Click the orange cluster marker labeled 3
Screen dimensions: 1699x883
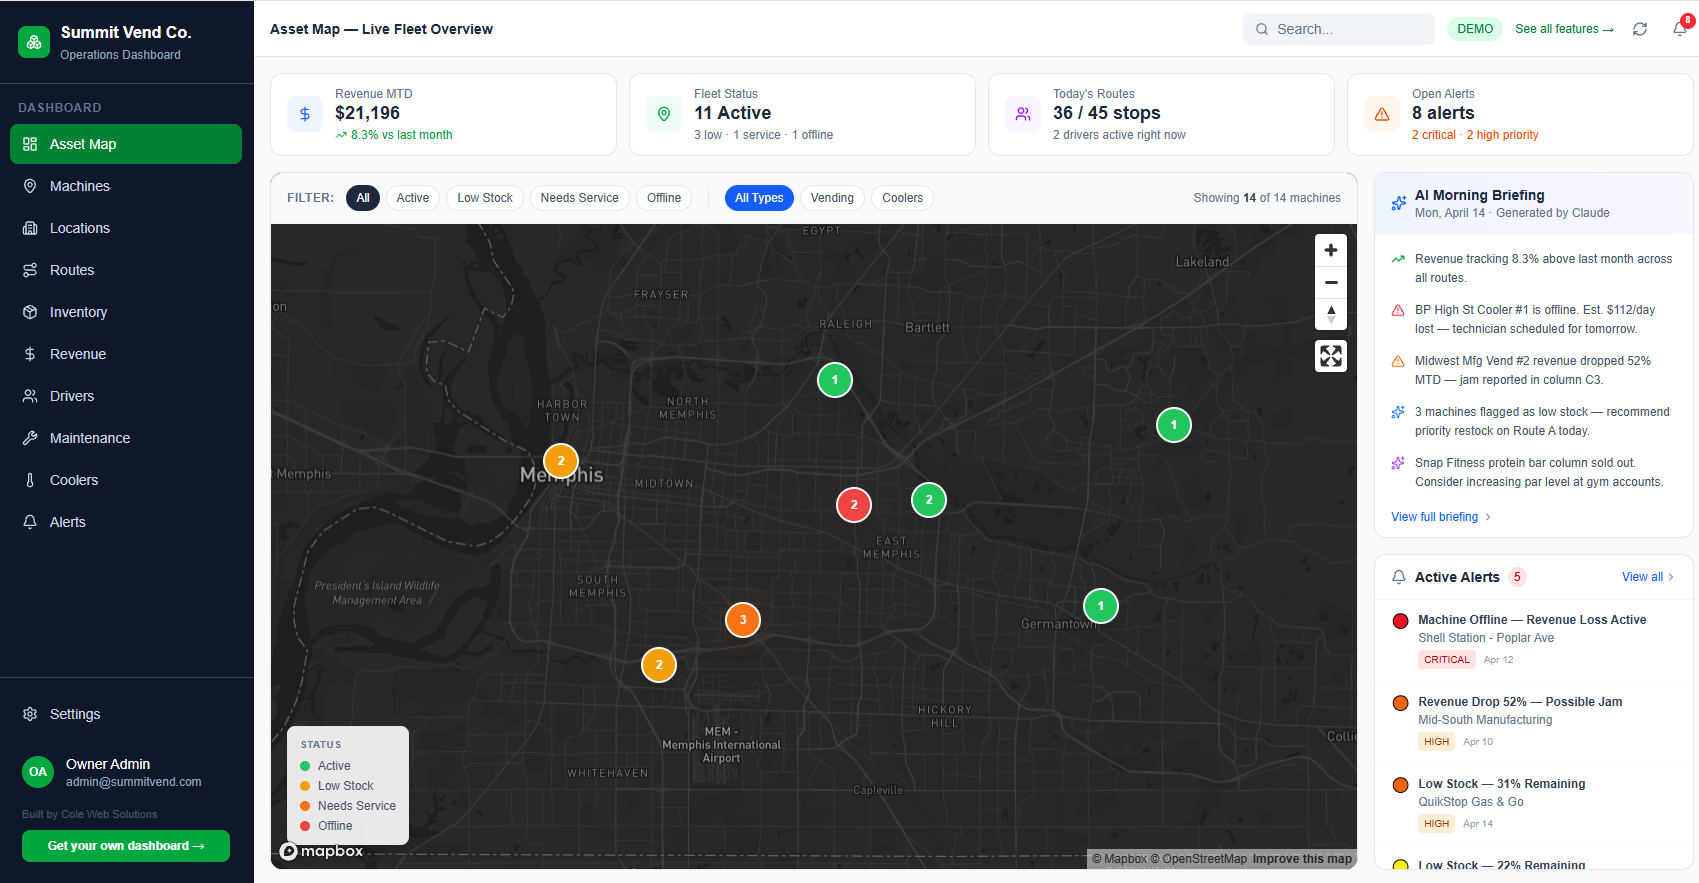743,620
